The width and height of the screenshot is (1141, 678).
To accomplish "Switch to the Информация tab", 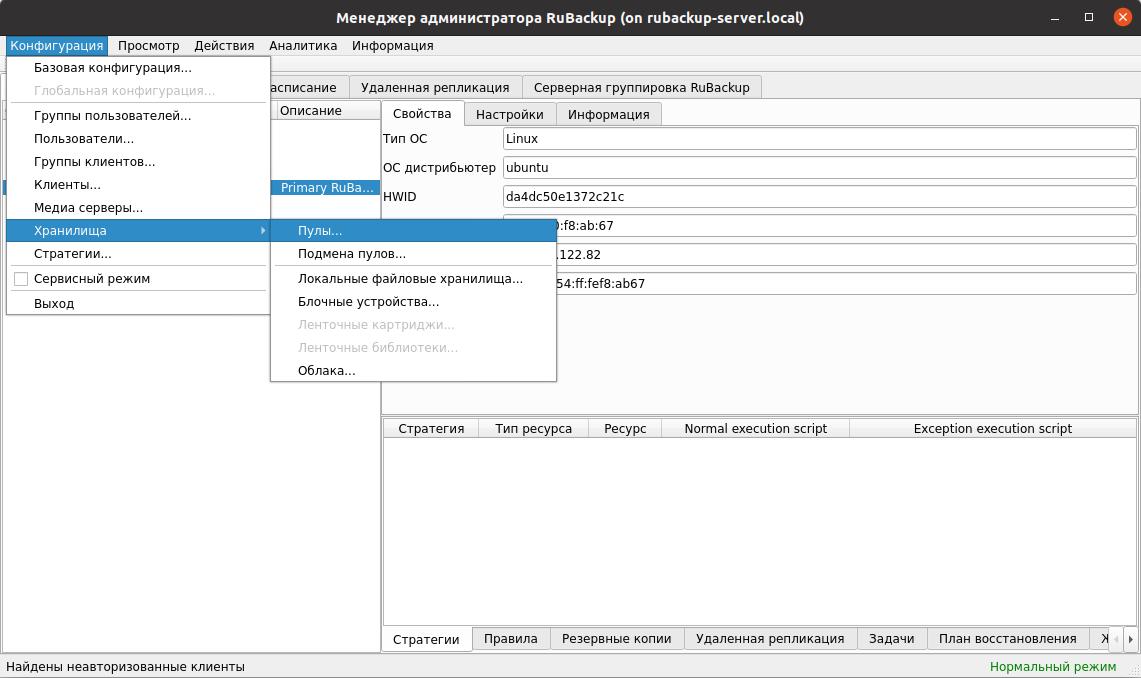I will point(608,114).
